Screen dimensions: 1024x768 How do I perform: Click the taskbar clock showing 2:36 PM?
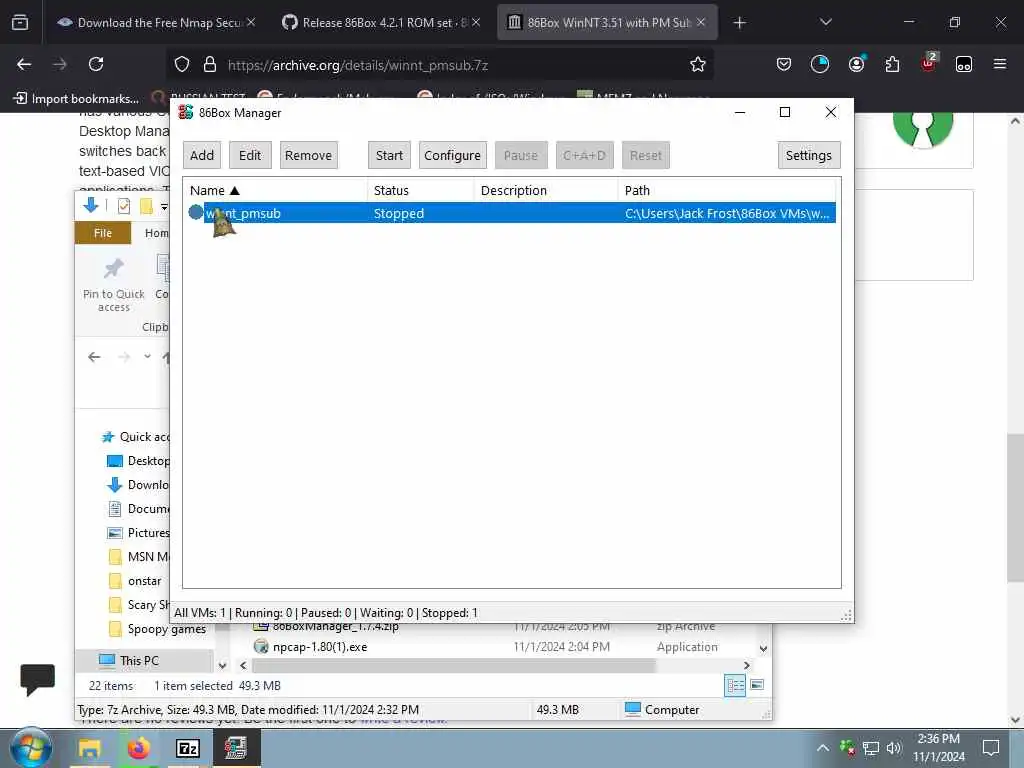click(938, 748)
